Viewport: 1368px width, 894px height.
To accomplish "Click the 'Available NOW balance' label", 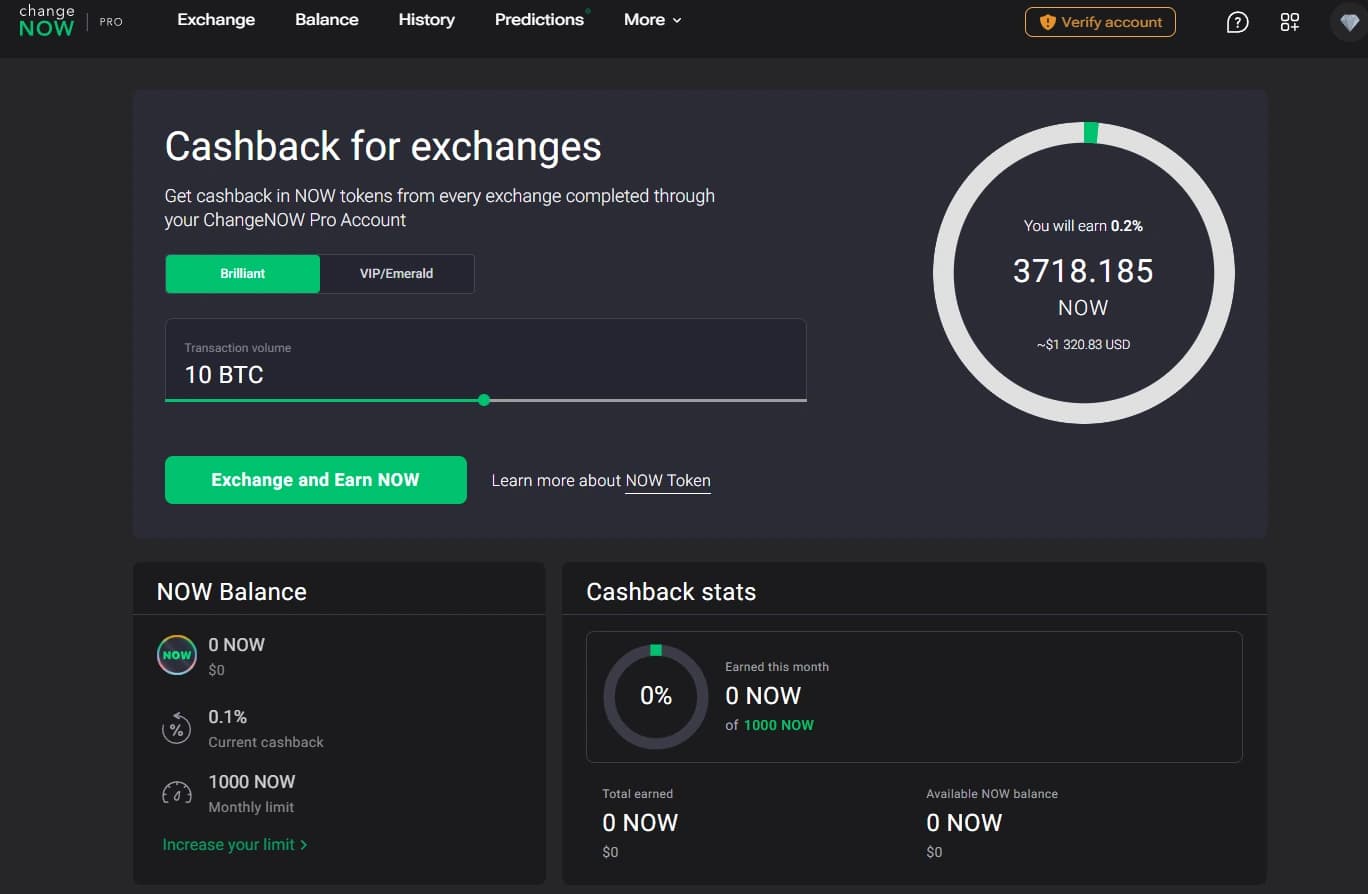I will [x=992, y=794].
